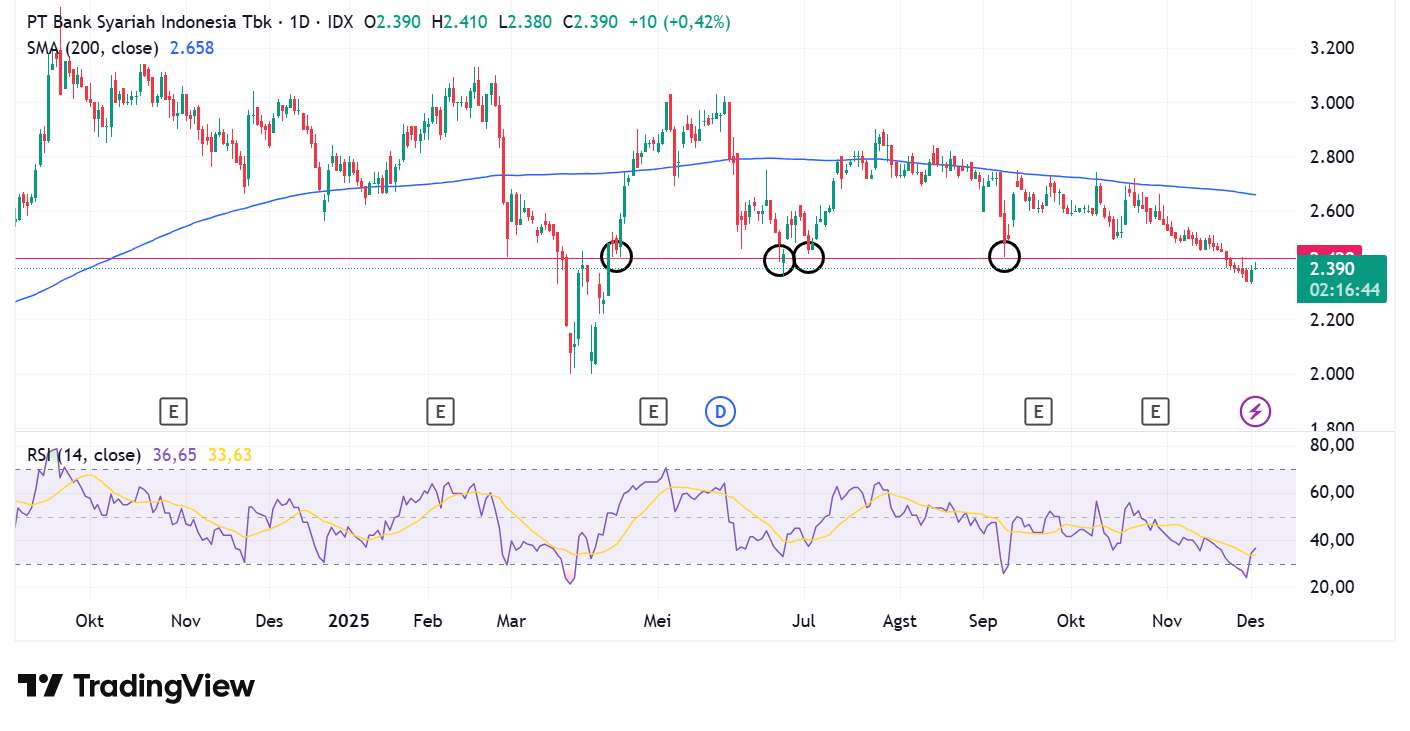The image size is (1410, 731).
Task: Click the RSI (14, close) indicator label
Action: coord(84,455)
